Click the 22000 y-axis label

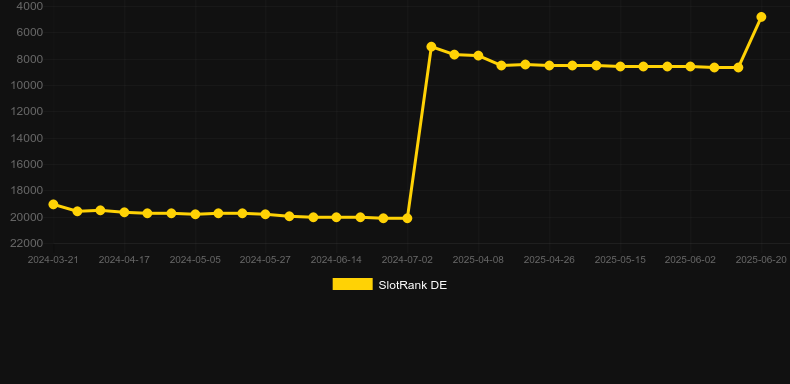tap(27, 243)
